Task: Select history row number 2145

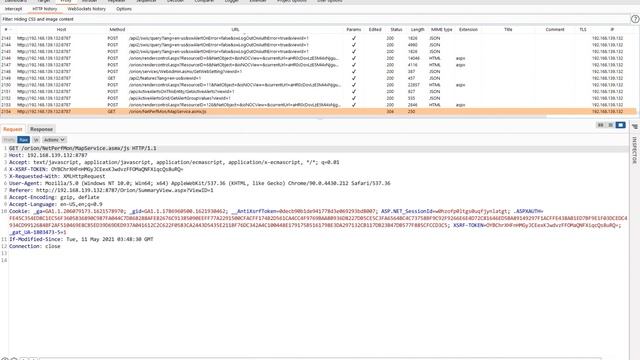Action: coord(318,51)
